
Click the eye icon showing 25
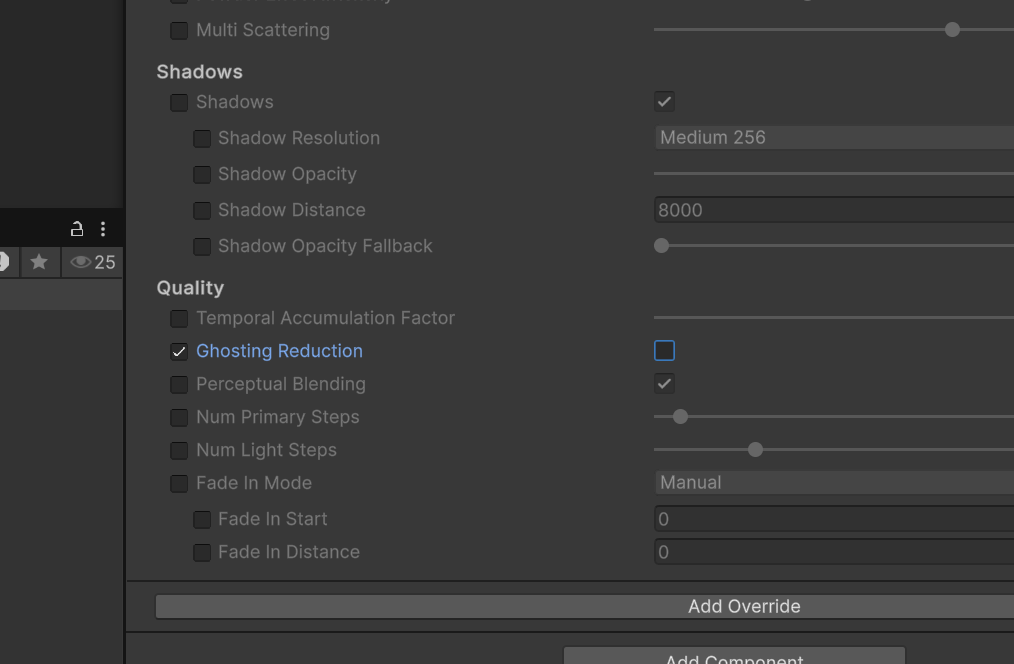(92, 262)
